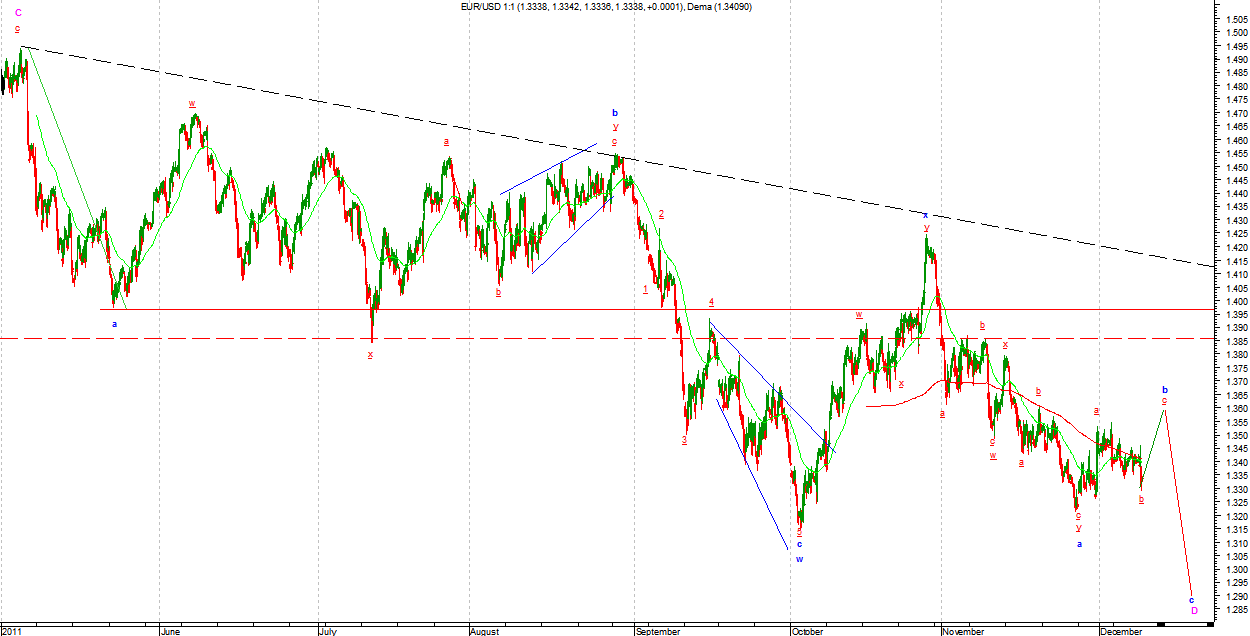Select red wave 2 label in September
The image size is (1250, 636).
(662, 214)
